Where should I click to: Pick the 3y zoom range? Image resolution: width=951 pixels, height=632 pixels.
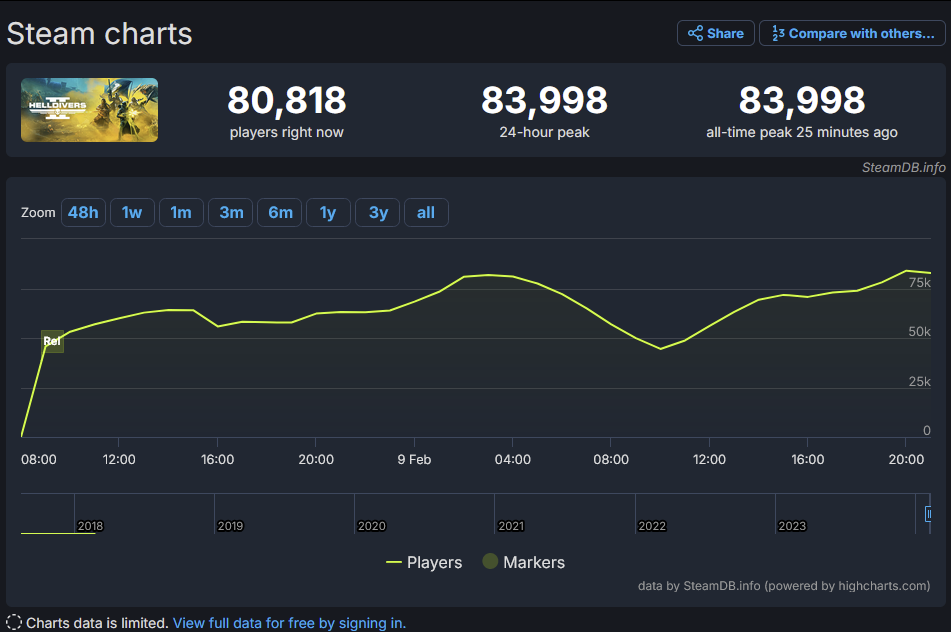378,213
